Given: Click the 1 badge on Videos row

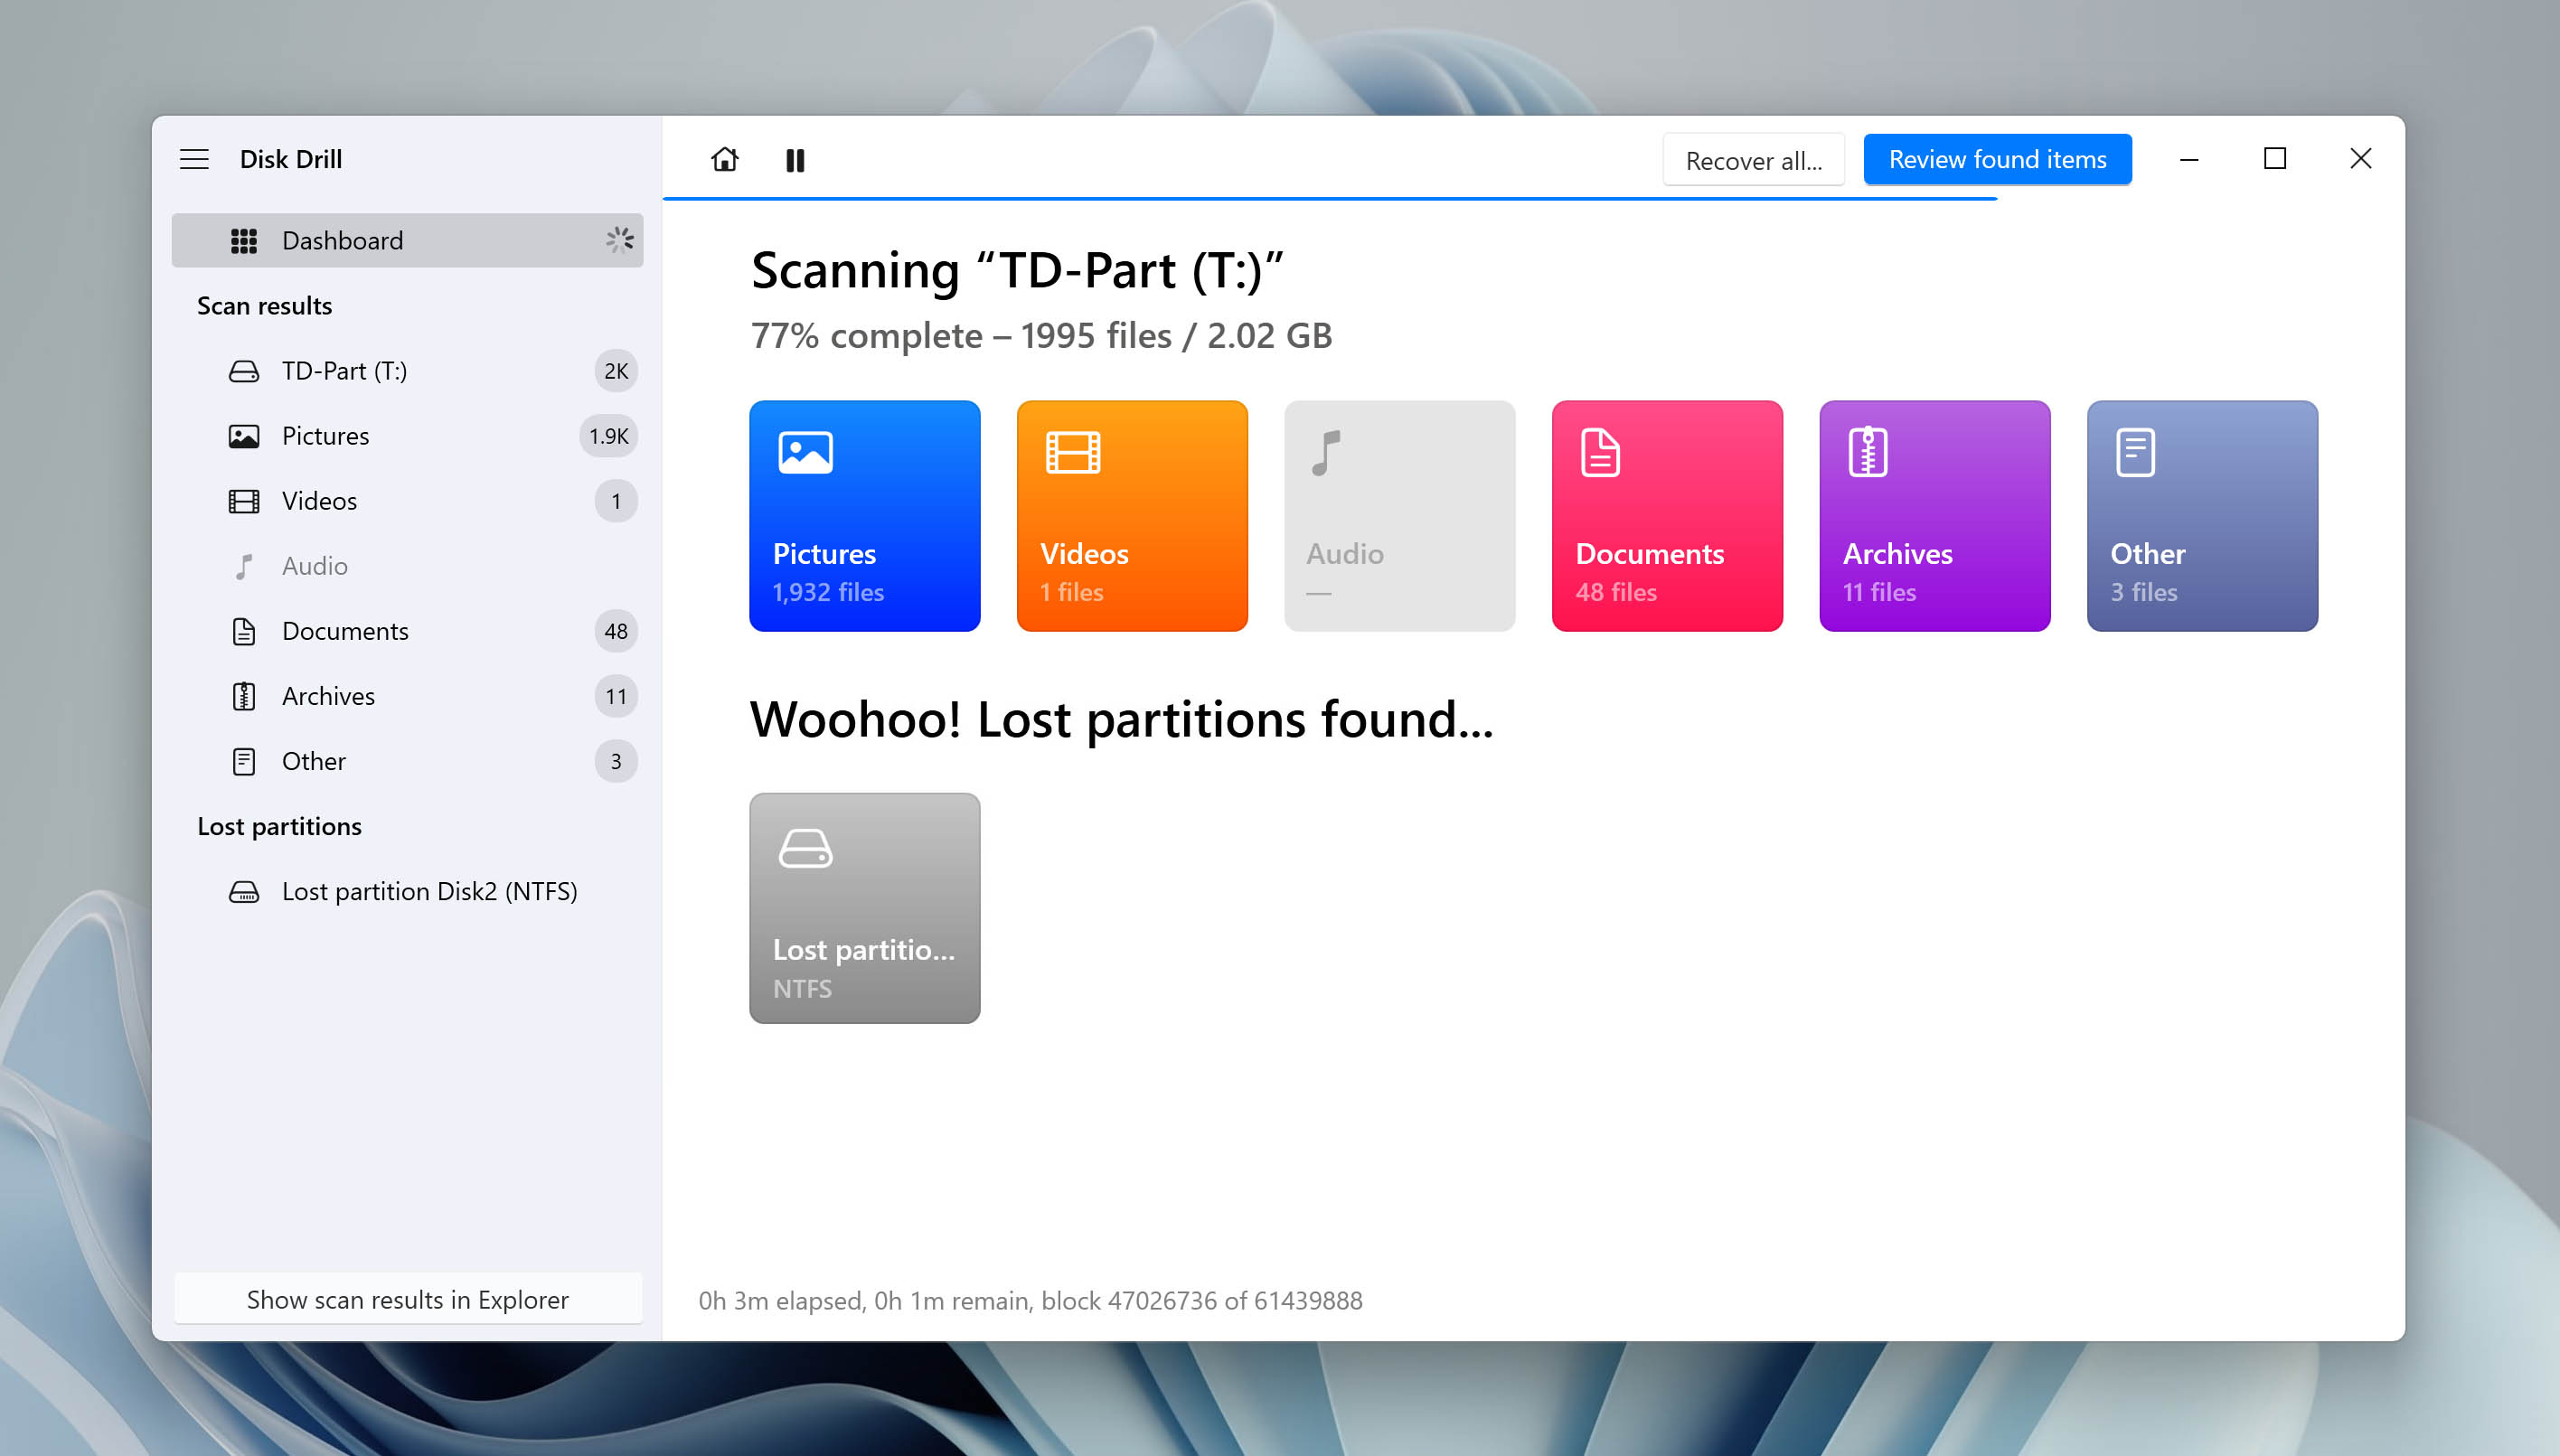Looking at the screenshot, I should point(616,501).
